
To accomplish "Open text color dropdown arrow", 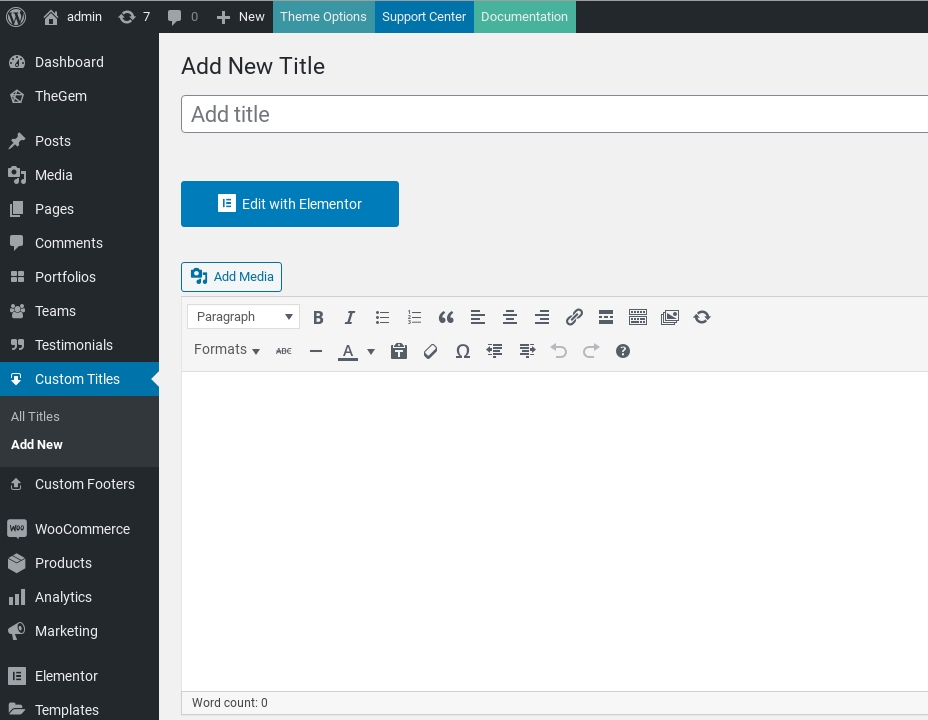I will pos(371,351).
